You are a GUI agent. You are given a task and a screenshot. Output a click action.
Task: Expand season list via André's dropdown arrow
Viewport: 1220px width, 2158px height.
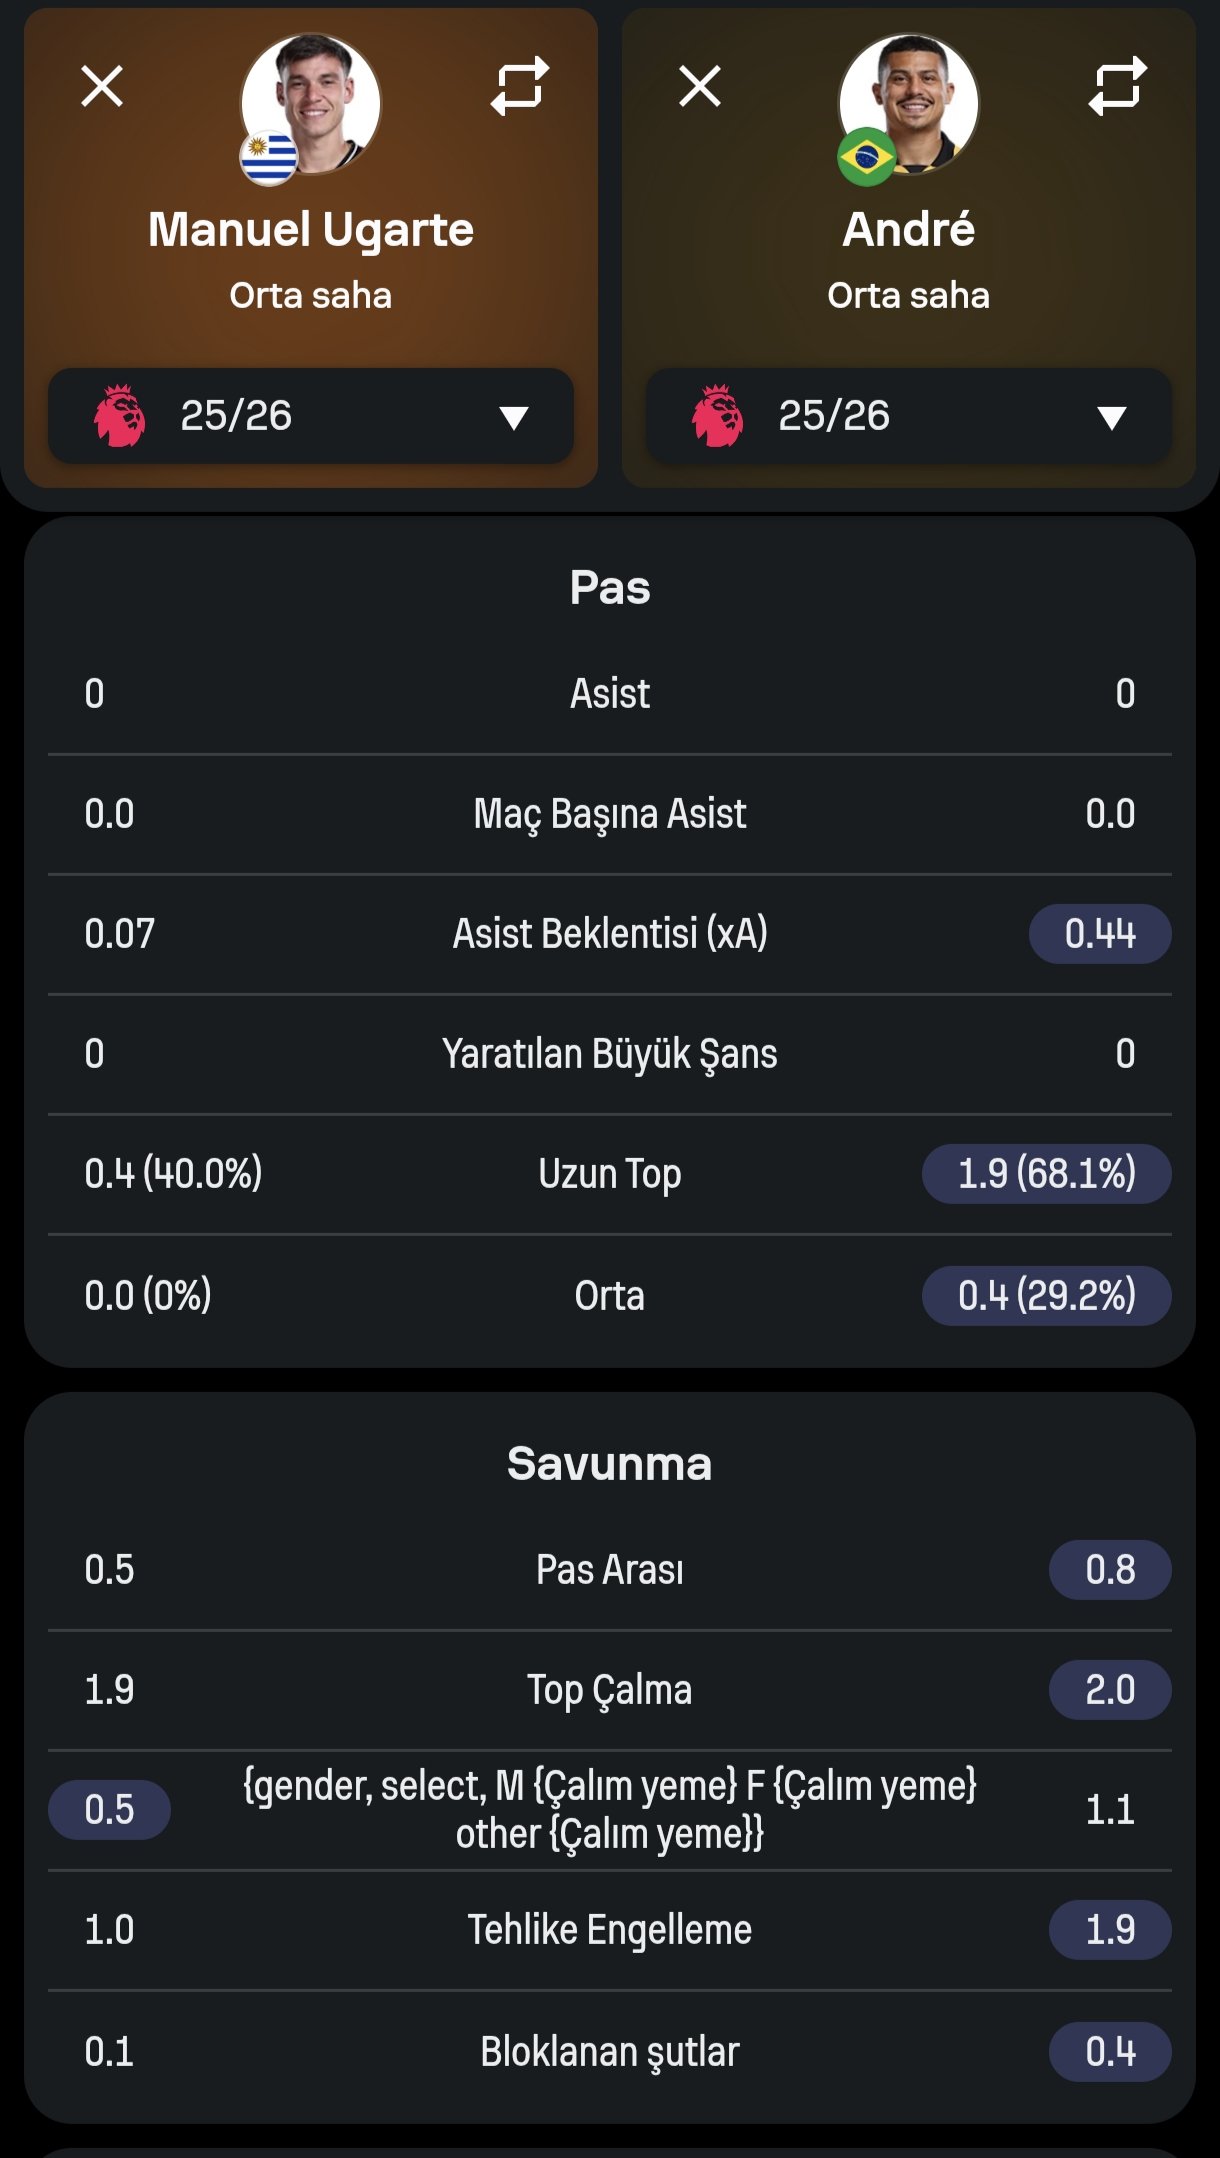pyautogui.click(x=1112, y=417)
